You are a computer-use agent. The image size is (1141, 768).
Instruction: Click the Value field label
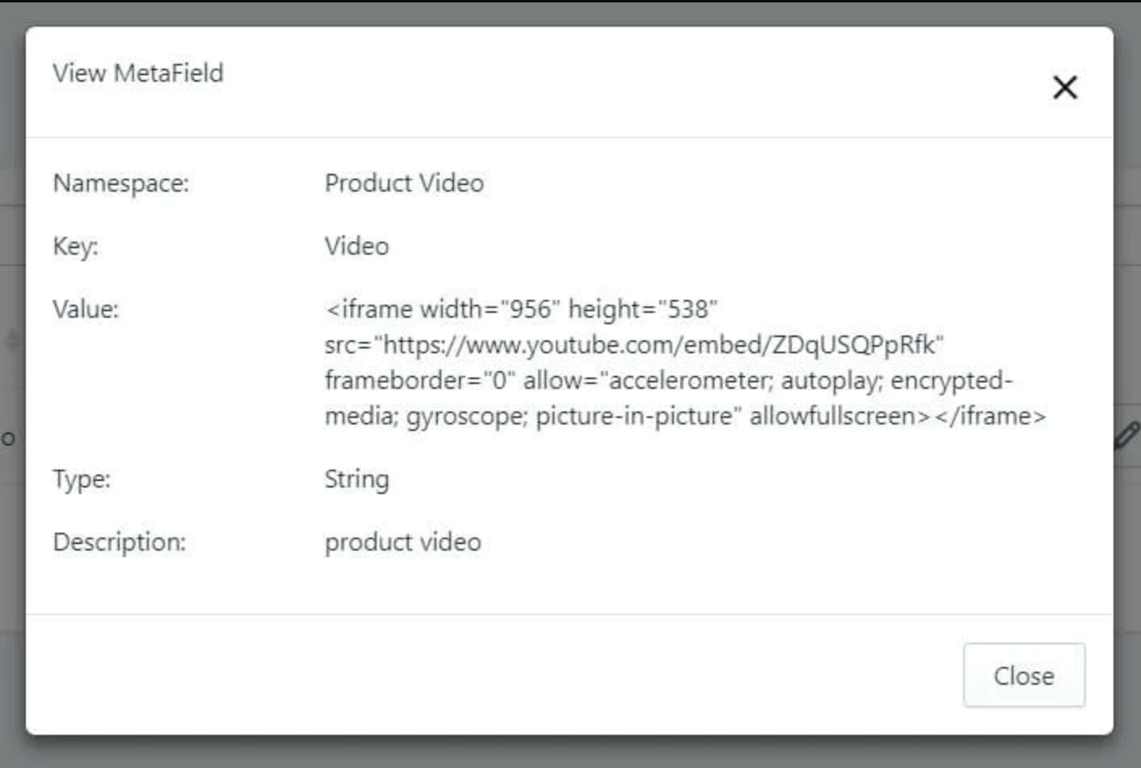tap(85, 309)
